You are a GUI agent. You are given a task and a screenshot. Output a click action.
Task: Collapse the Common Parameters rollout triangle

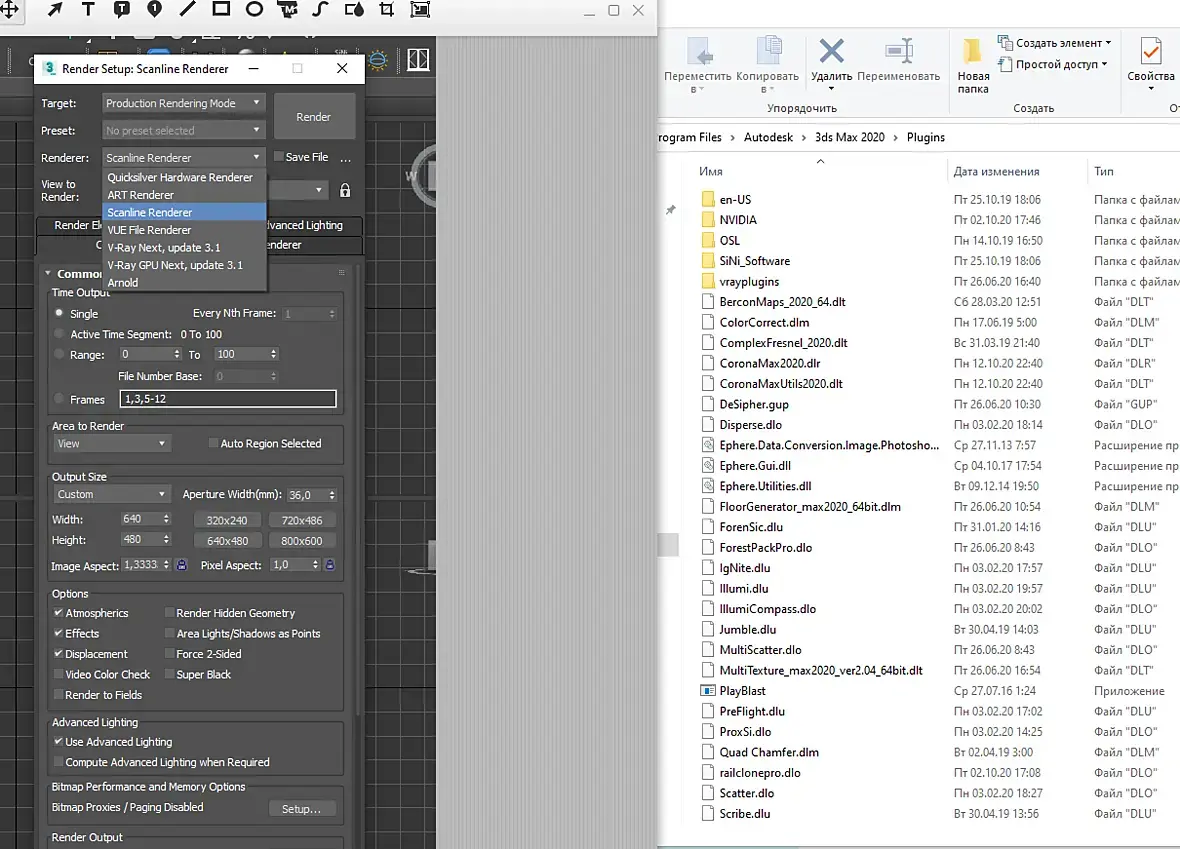click(x=48, y=273)
